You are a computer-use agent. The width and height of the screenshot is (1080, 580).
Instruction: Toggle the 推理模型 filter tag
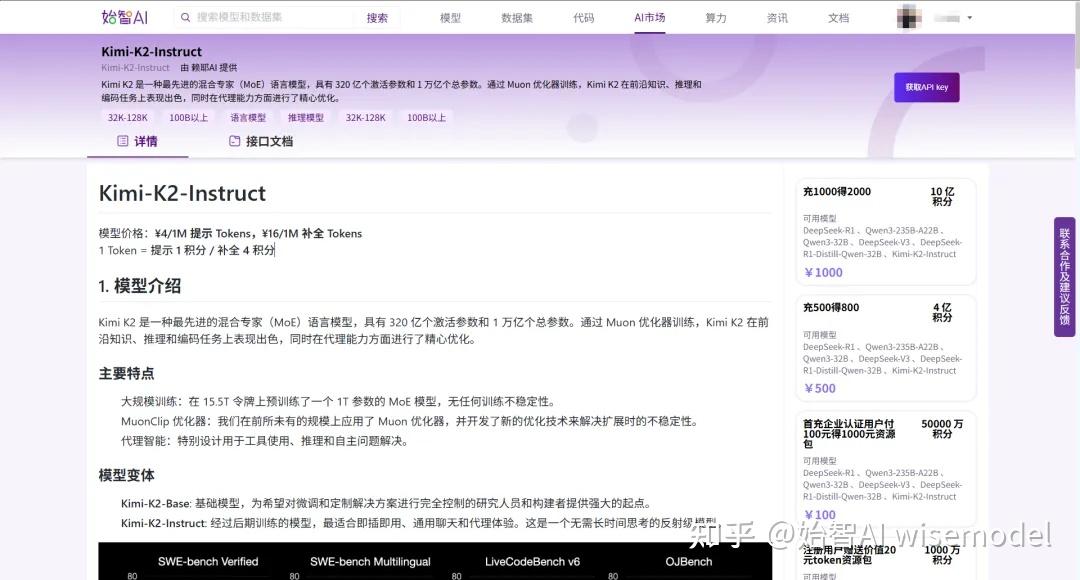306,117
